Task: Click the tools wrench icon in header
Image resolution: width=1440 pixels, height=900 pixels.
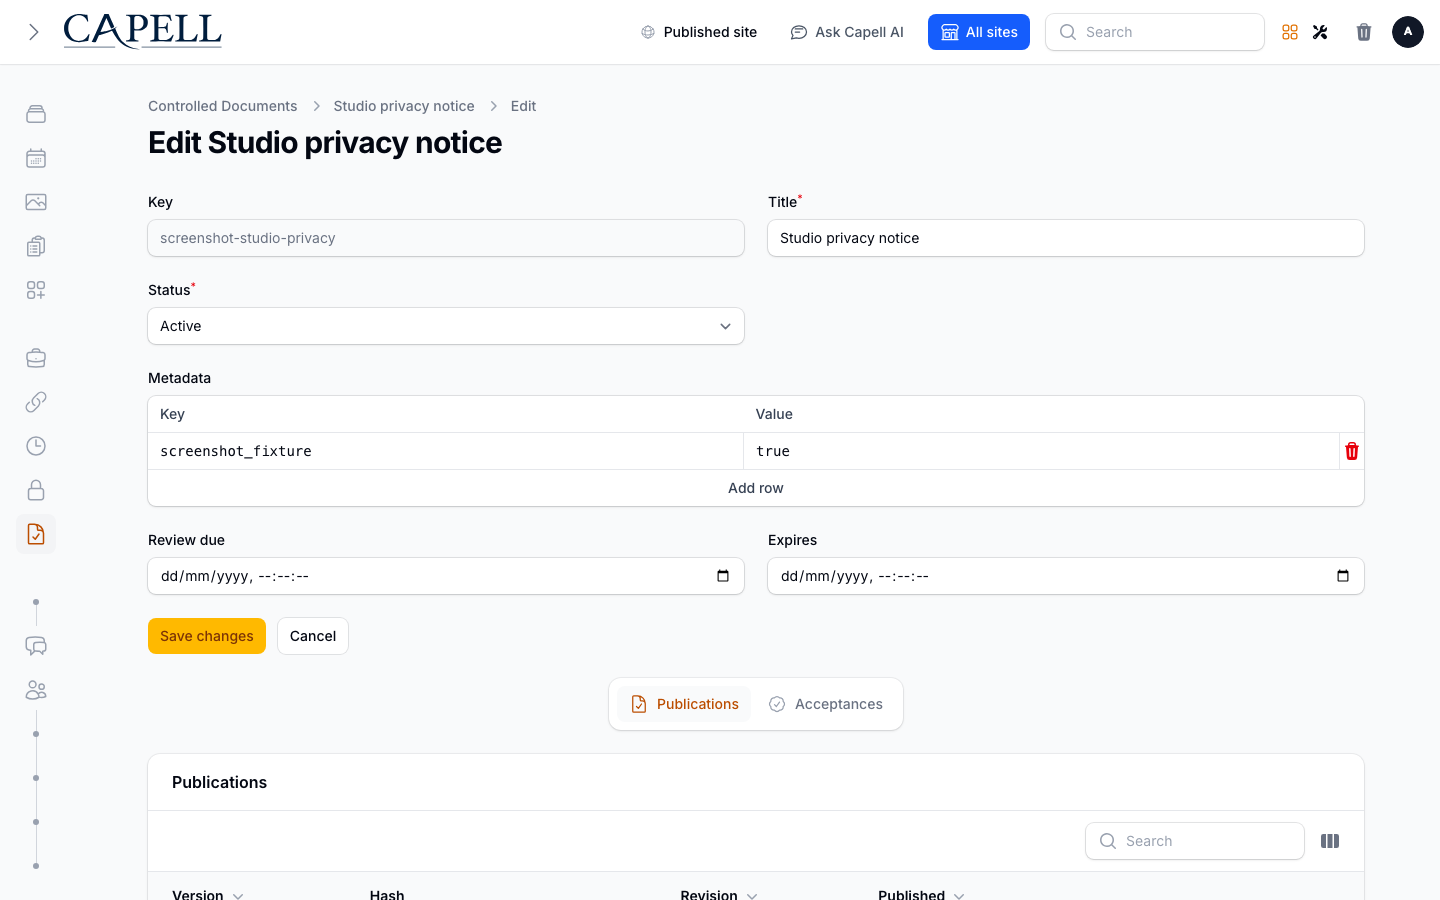Action: [1320, 32]
